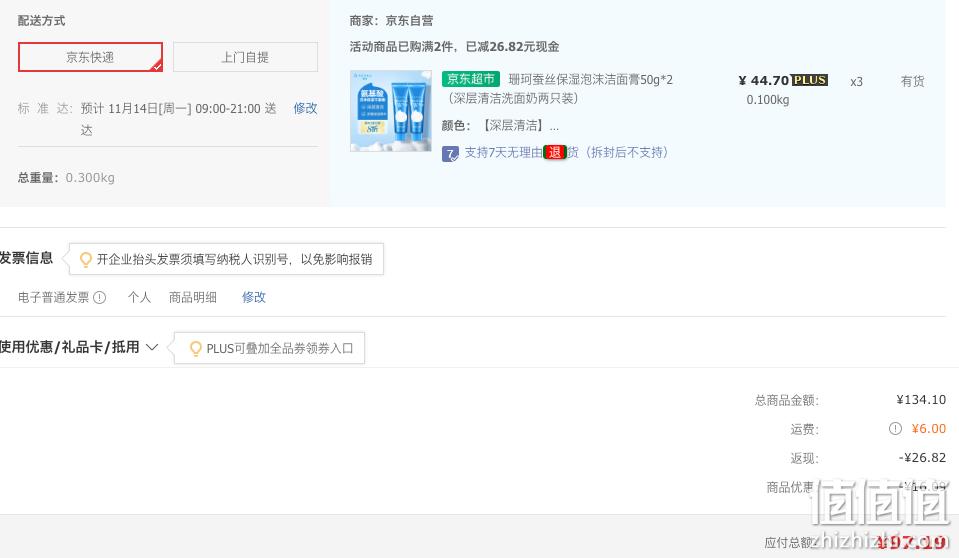
Task: Click info icon beside 电子普通发票
Action: [99, 297]
